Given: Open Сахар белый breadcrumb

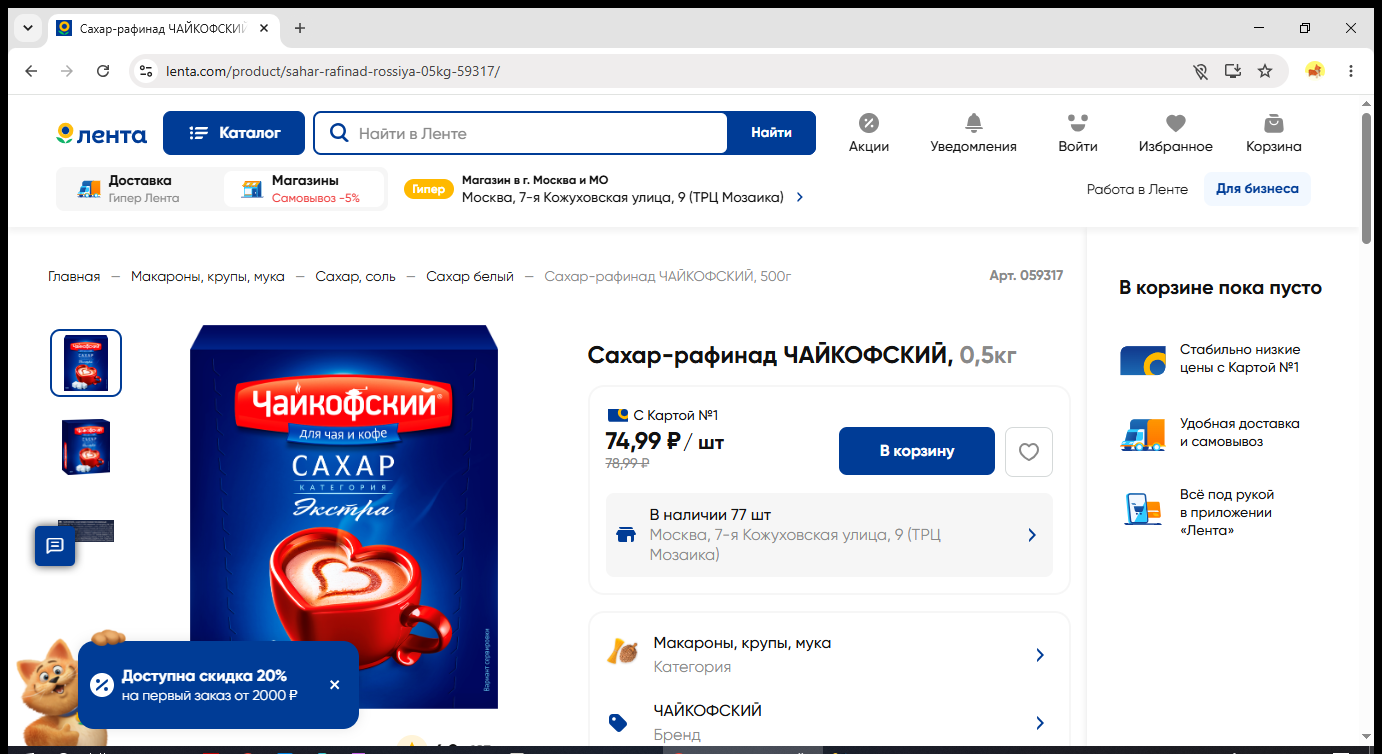Looking at the screenshot, I should (470, 276).
